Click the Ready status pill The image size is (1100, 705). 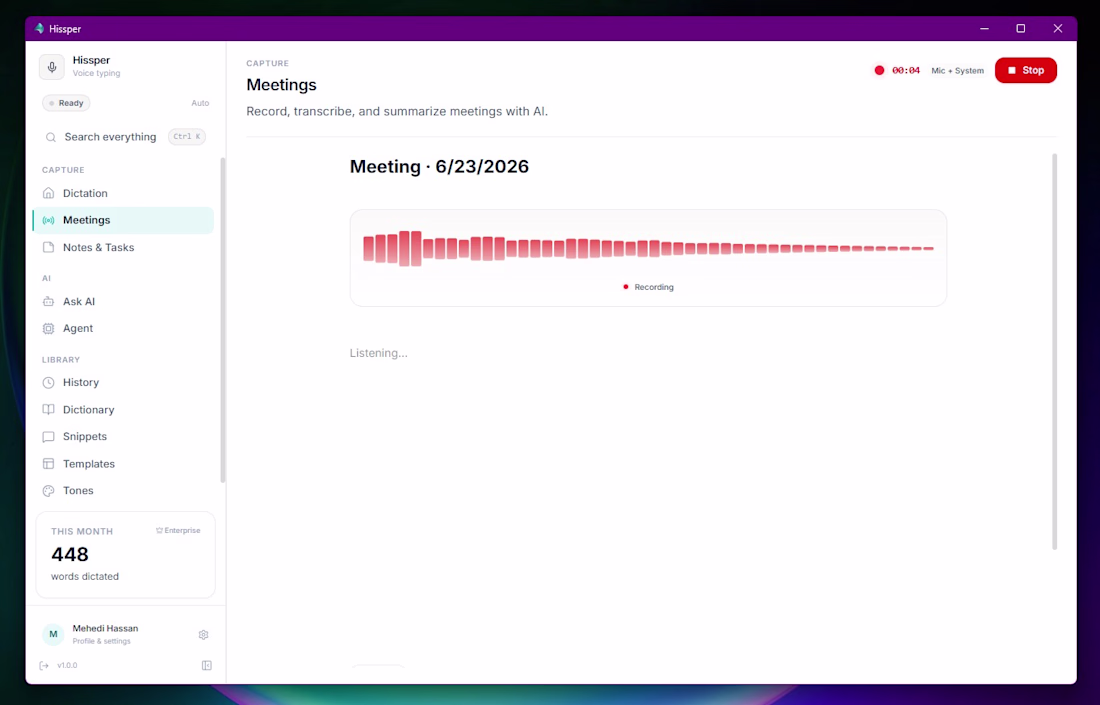(x=66, y=103)
